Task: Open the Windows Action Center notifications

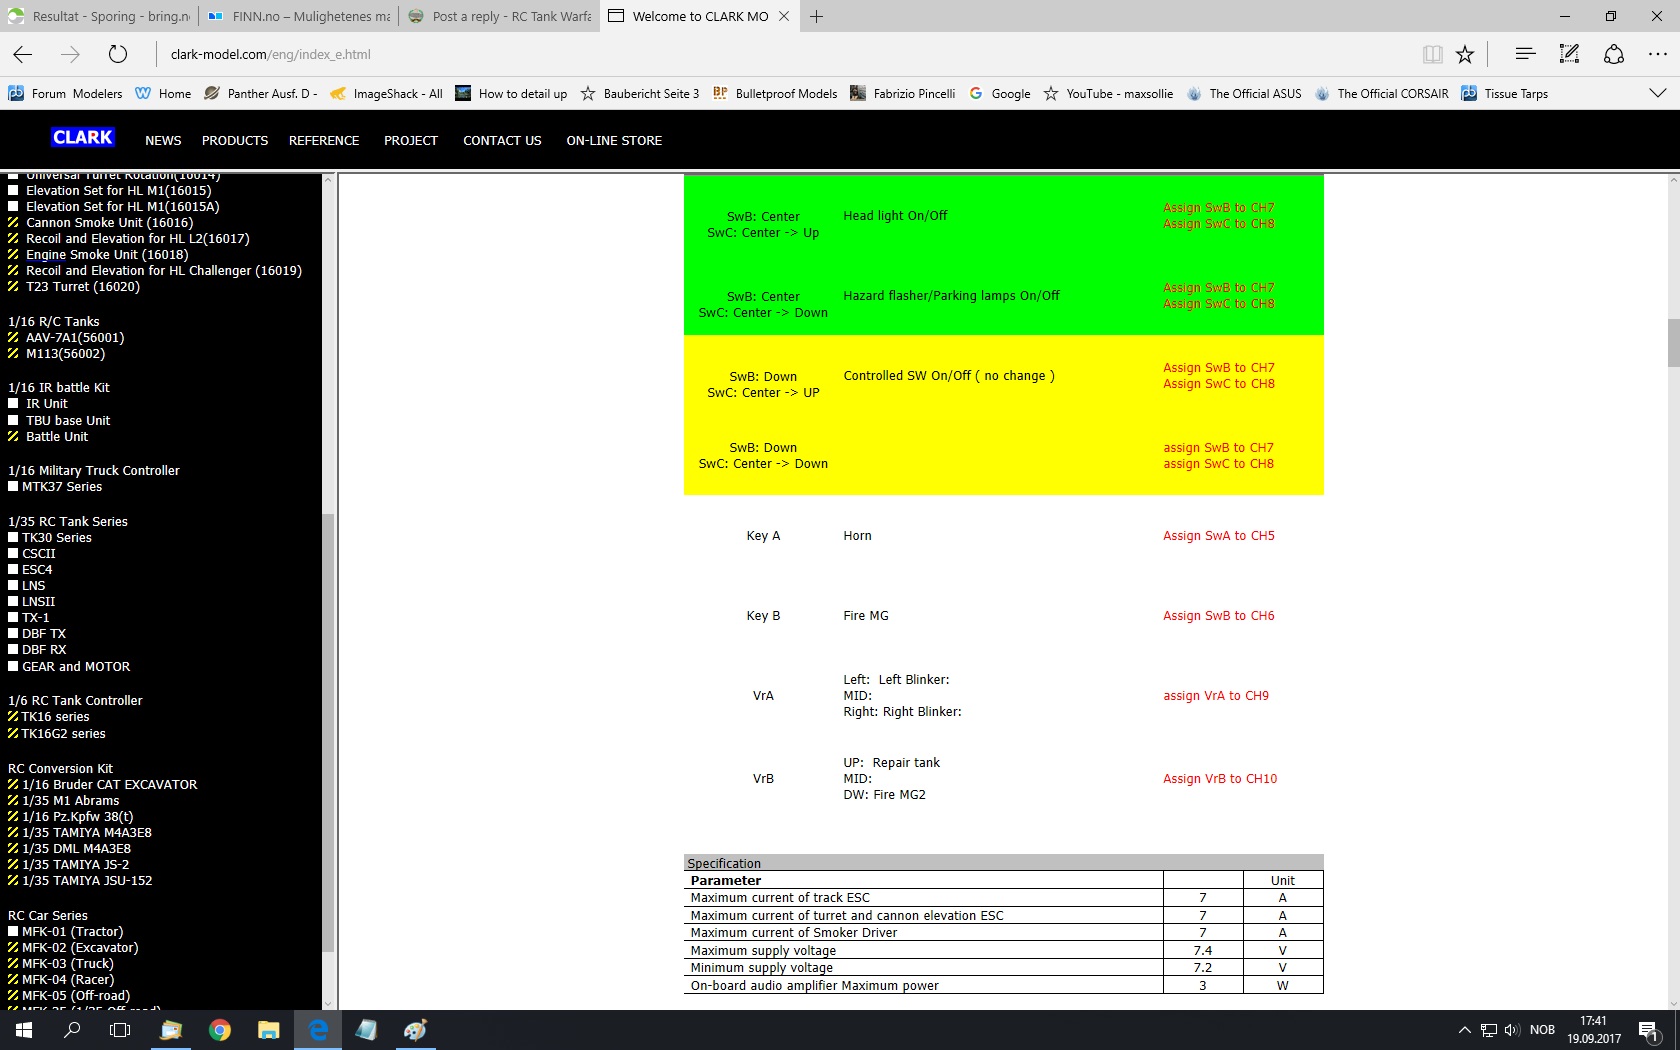Action: point(1649,1030)
